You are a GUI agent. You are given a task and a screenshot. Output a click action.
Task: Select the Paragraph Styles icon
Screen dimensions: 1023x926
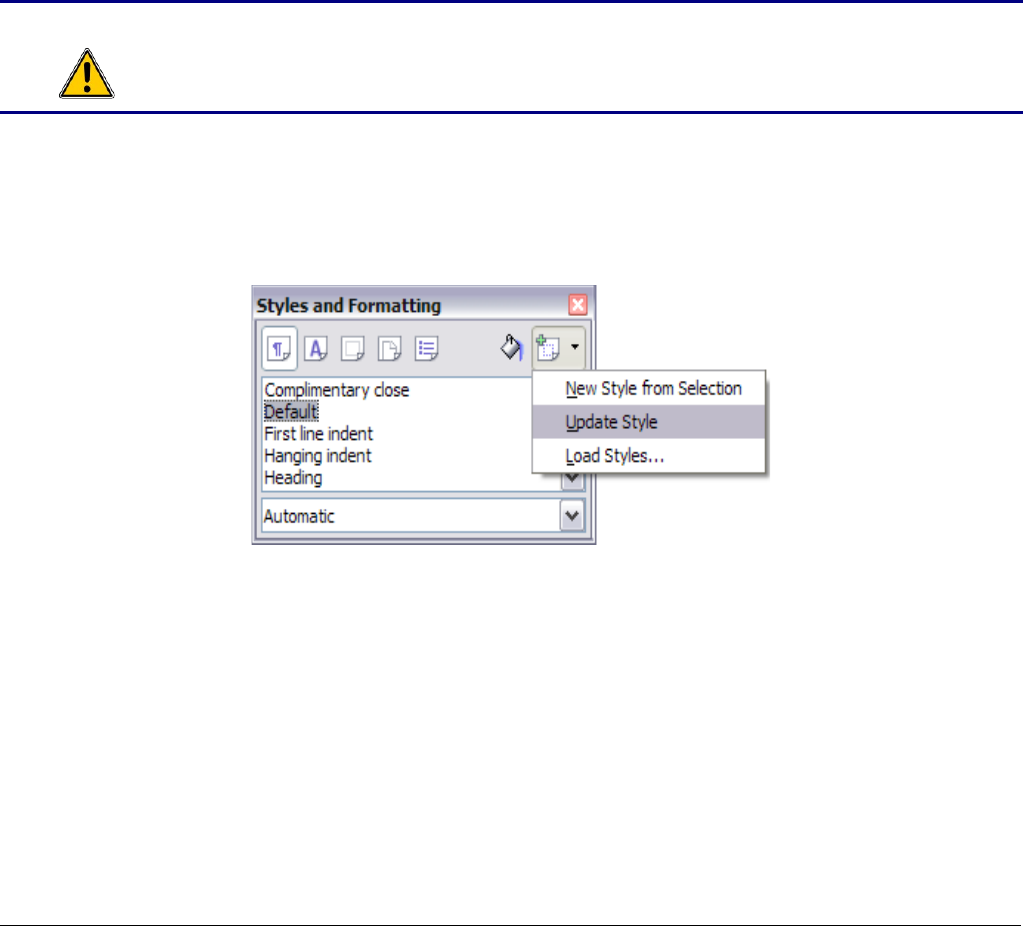[279, 348]
